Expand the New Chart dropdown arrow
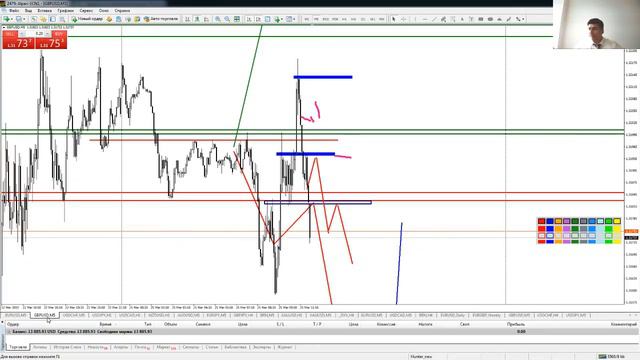The height and width of the screenshot is (360, 640). (x=11, y=19)
